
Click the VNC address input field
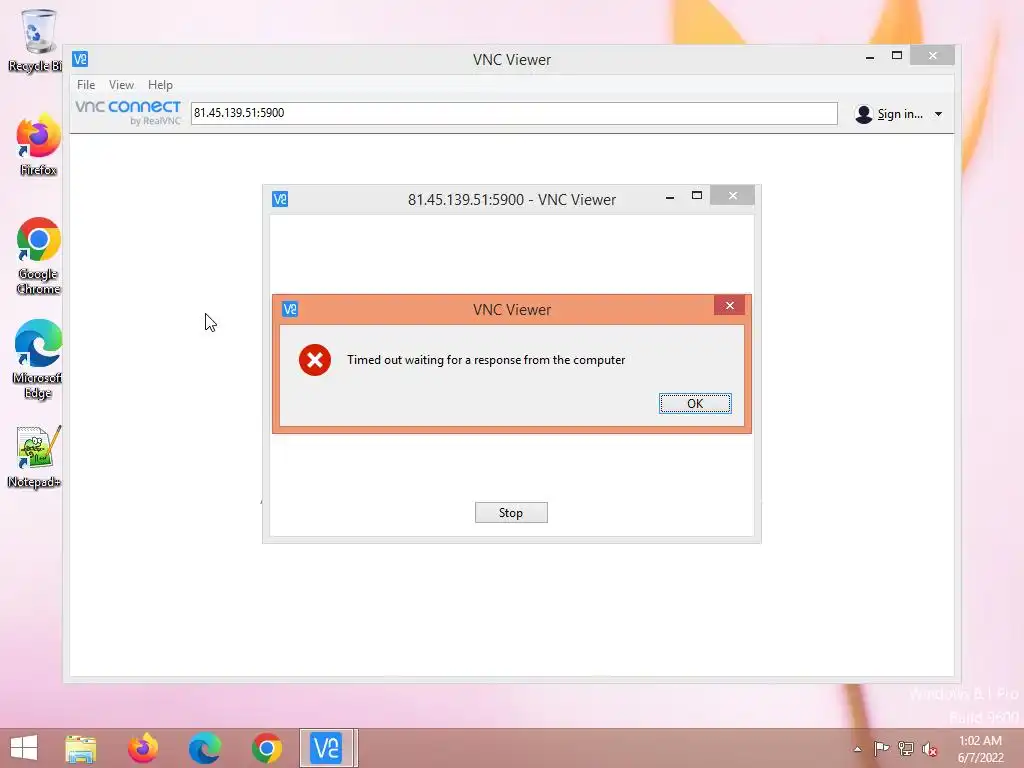514,113
